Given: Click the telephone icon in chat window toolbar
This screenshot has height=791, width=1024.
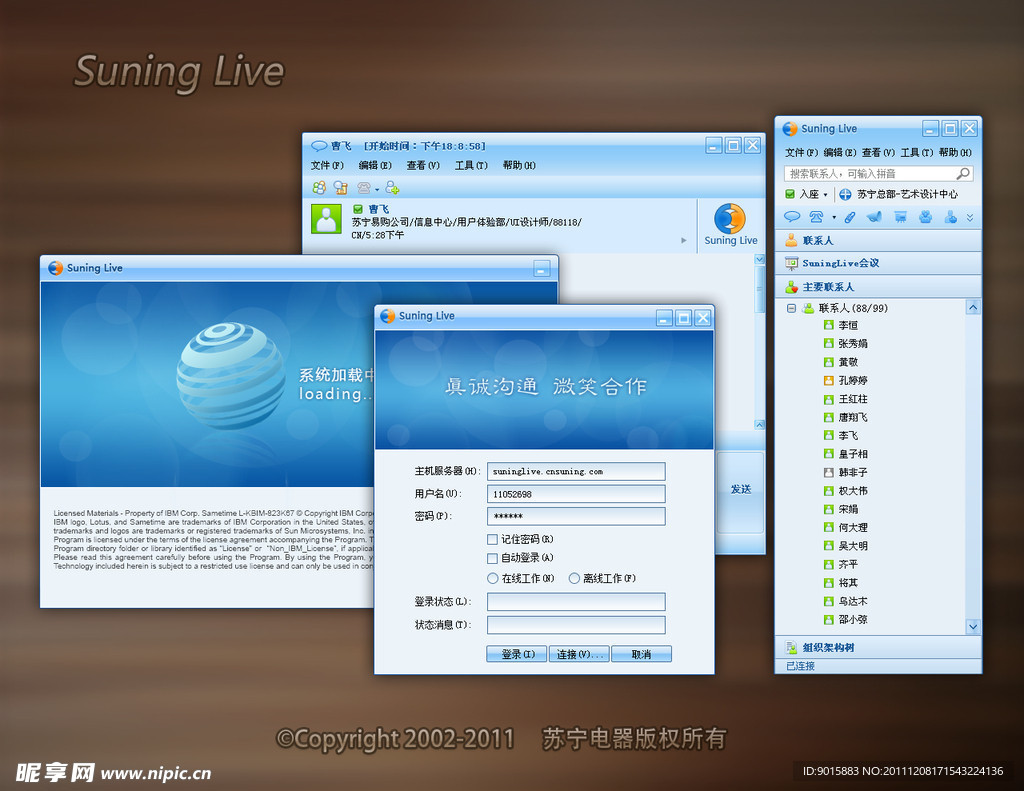Looking at the screenshot, I should (x=364, y=187).
